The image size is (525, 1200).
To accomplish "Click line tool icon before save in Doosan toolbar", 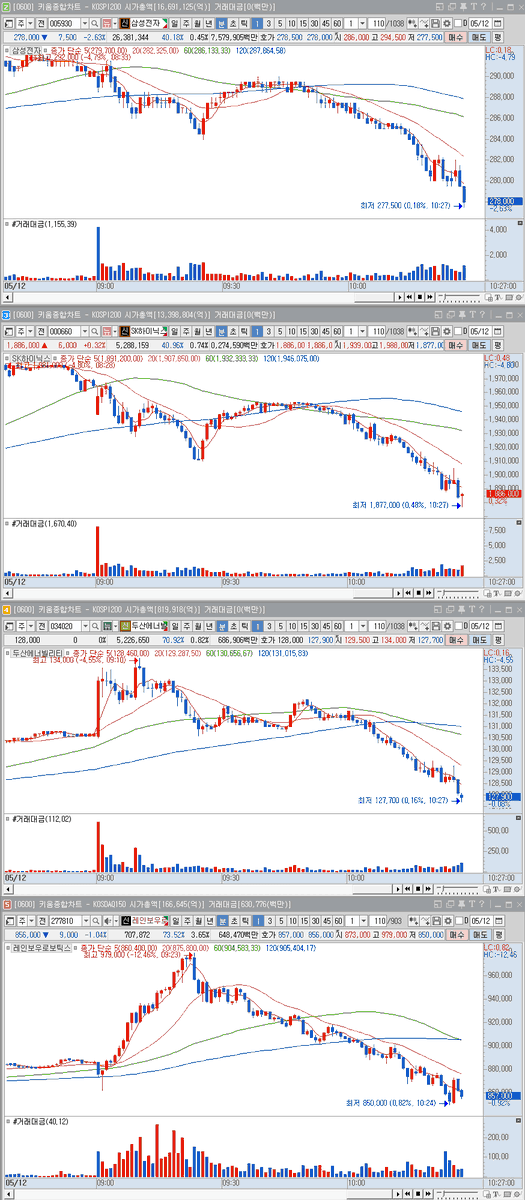I will coord(424,625).
